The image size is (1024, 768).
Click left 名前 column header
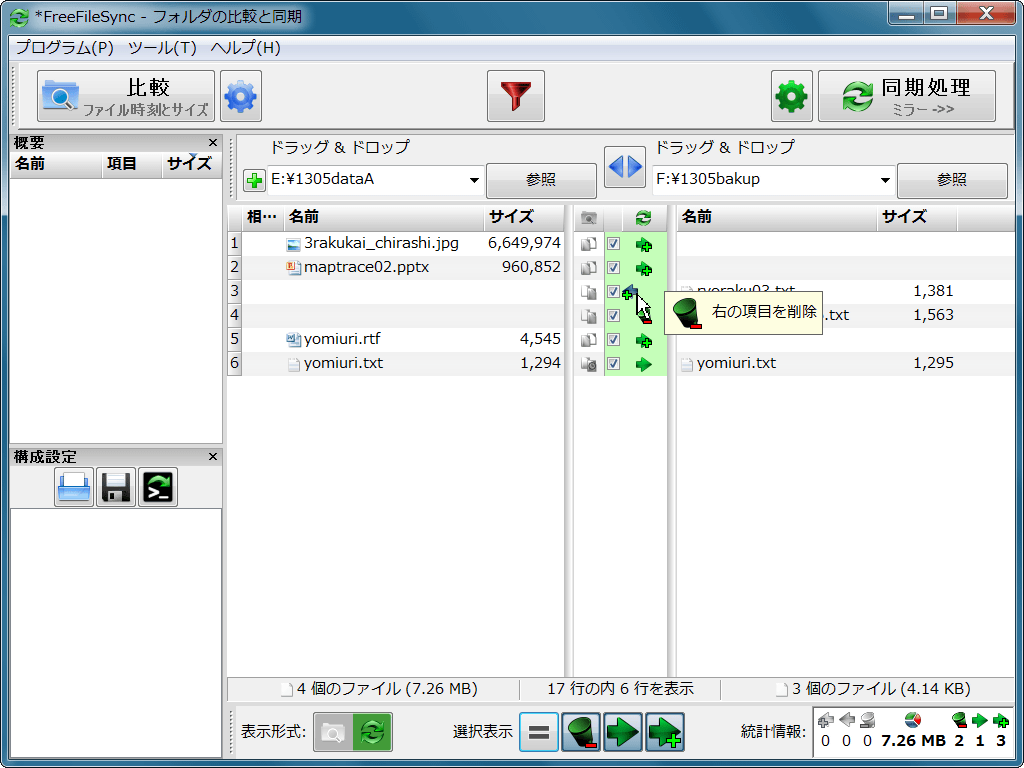(384, 217)
